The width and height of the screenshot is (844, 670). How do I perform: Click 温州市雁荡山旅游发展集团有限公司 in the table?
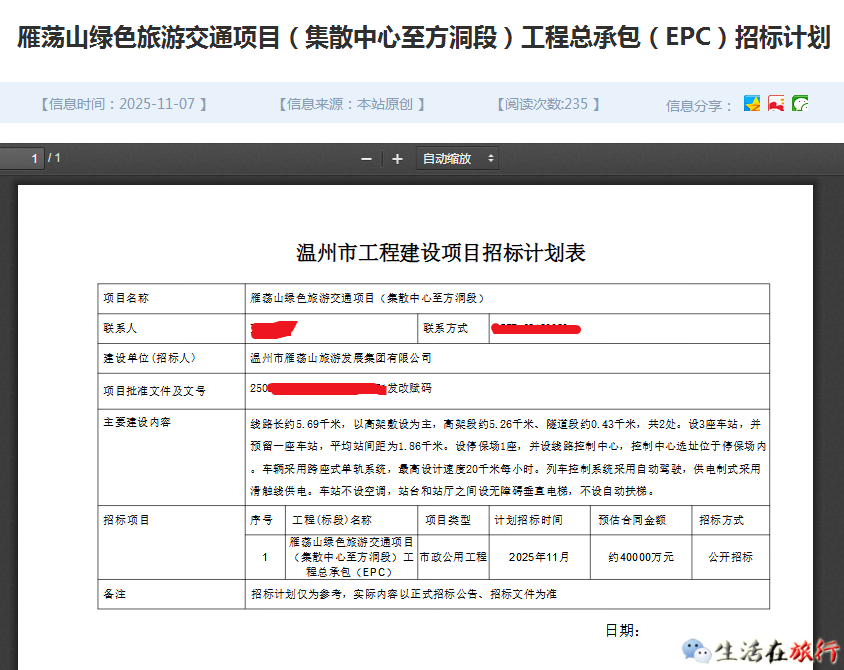(341, 357)
